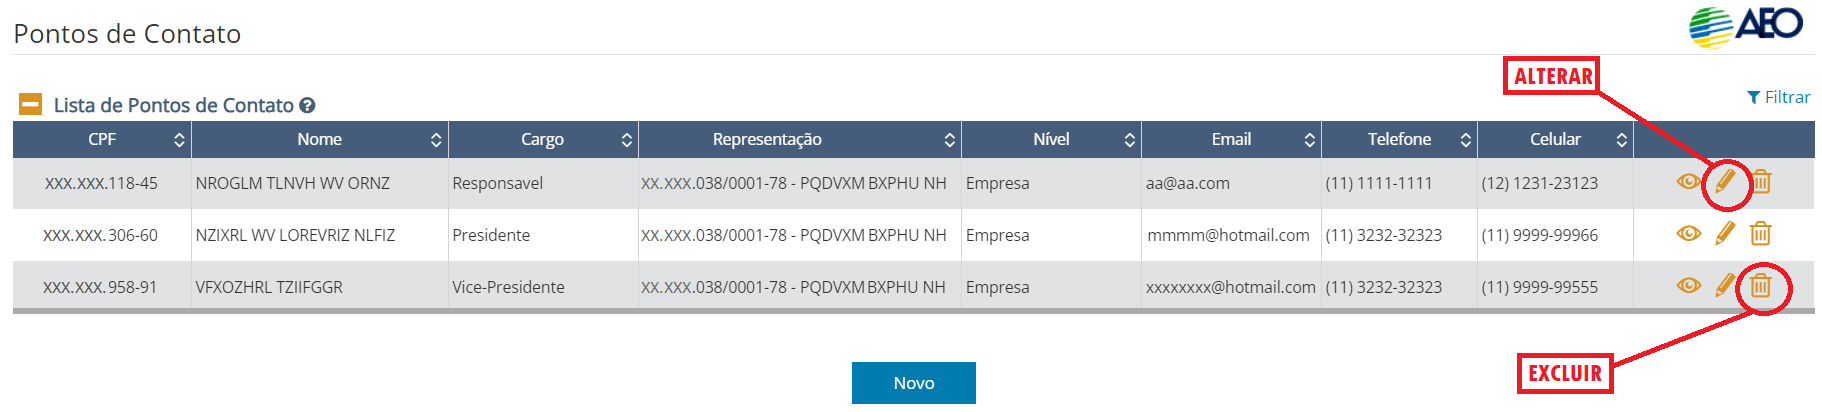
Task: Collapse the Lista de Pontos de Contato section
Action: pyautogui.click(x=31, y=104)
